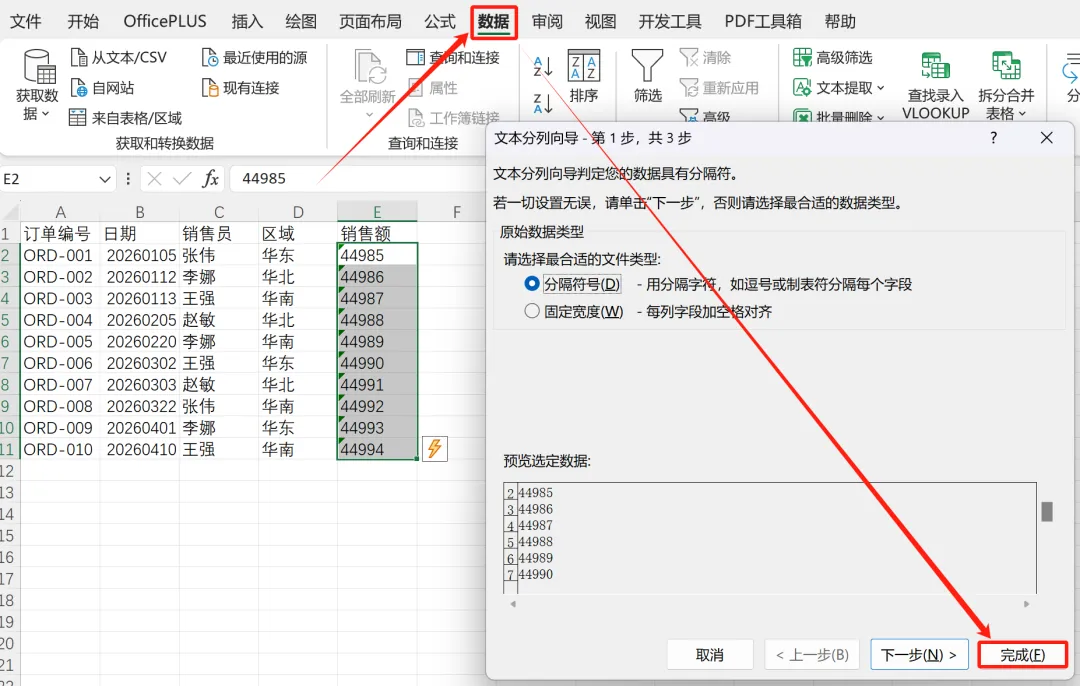The image size is (1080, 686).
Task: Click 取消 cancel button in wizard
Action: [709, 654]
